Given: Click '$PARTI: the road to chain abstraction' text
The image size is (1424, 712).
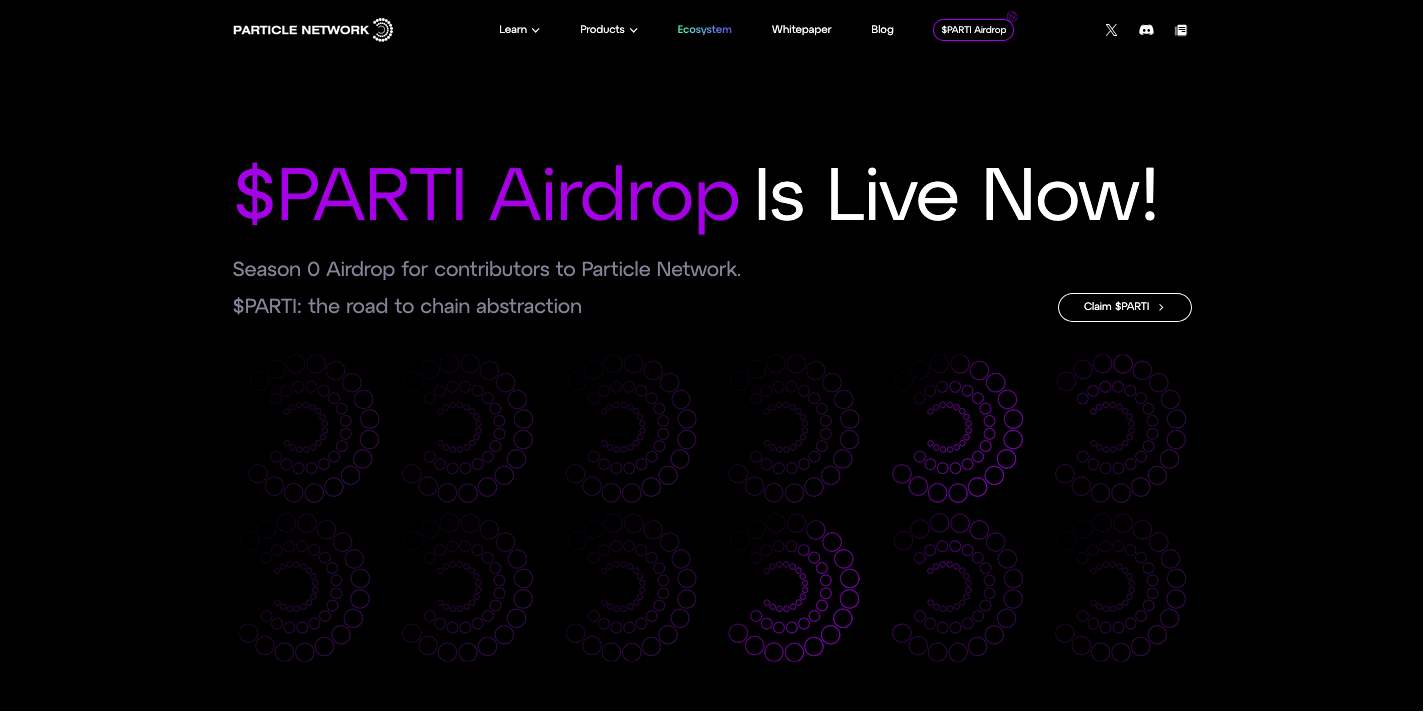Looking at the screenshot, I should coord(407,306).
